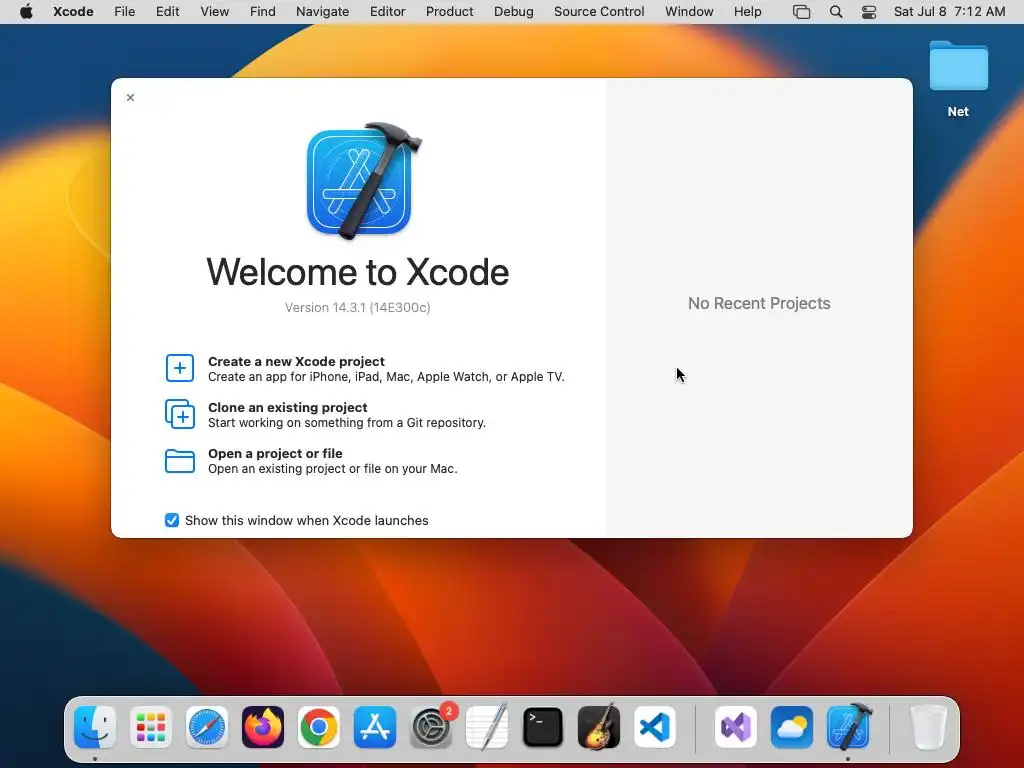This screenshot has height=768, width=1024.
Task: Open the App Store from the Dock
Action: [375, 727]
